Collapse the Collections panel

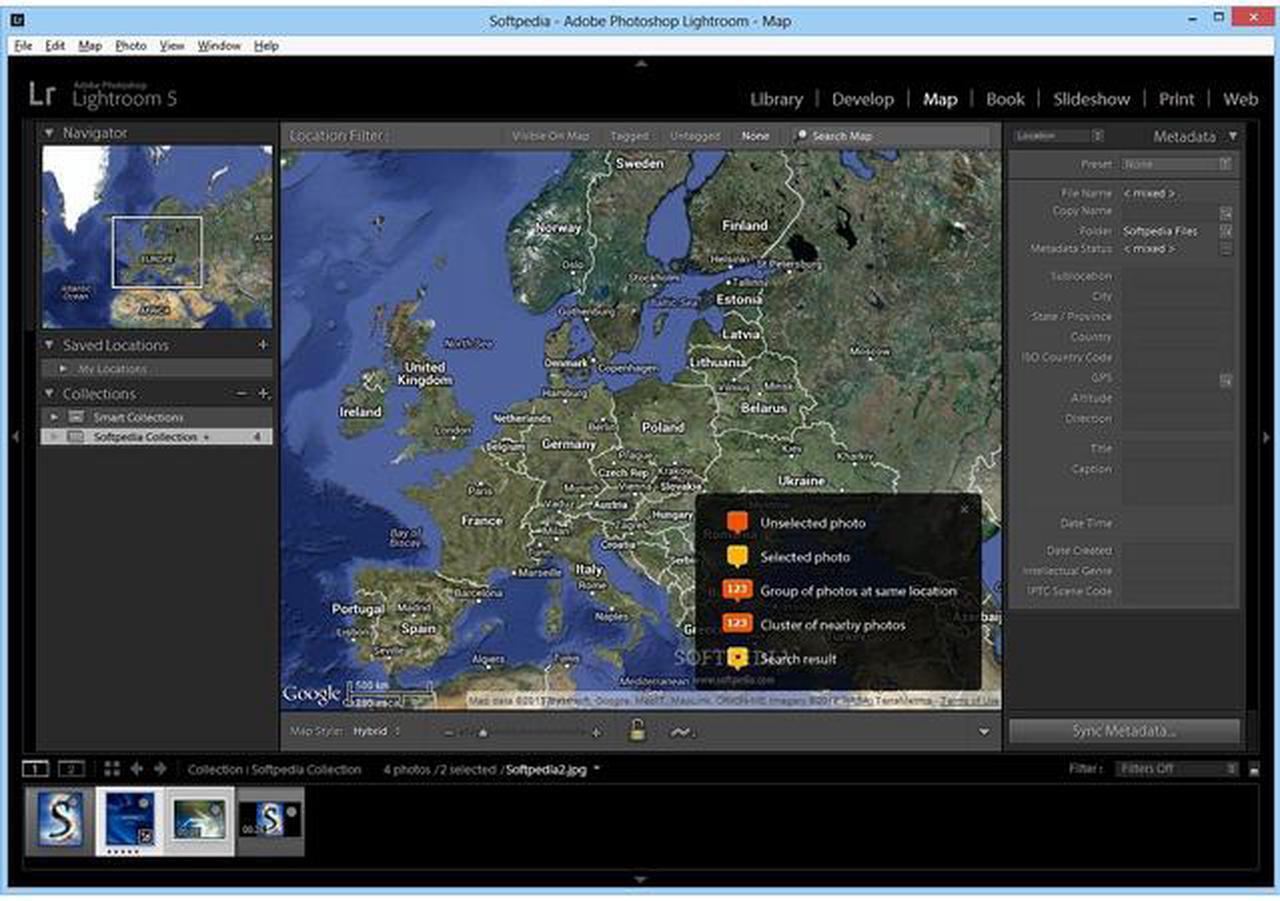(x=48, y=394)
